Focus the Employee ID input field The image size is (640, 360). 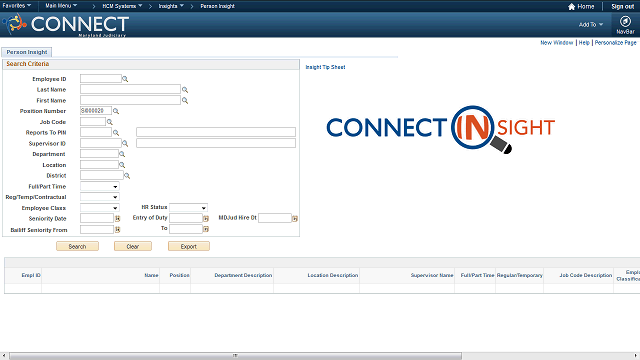100,79
